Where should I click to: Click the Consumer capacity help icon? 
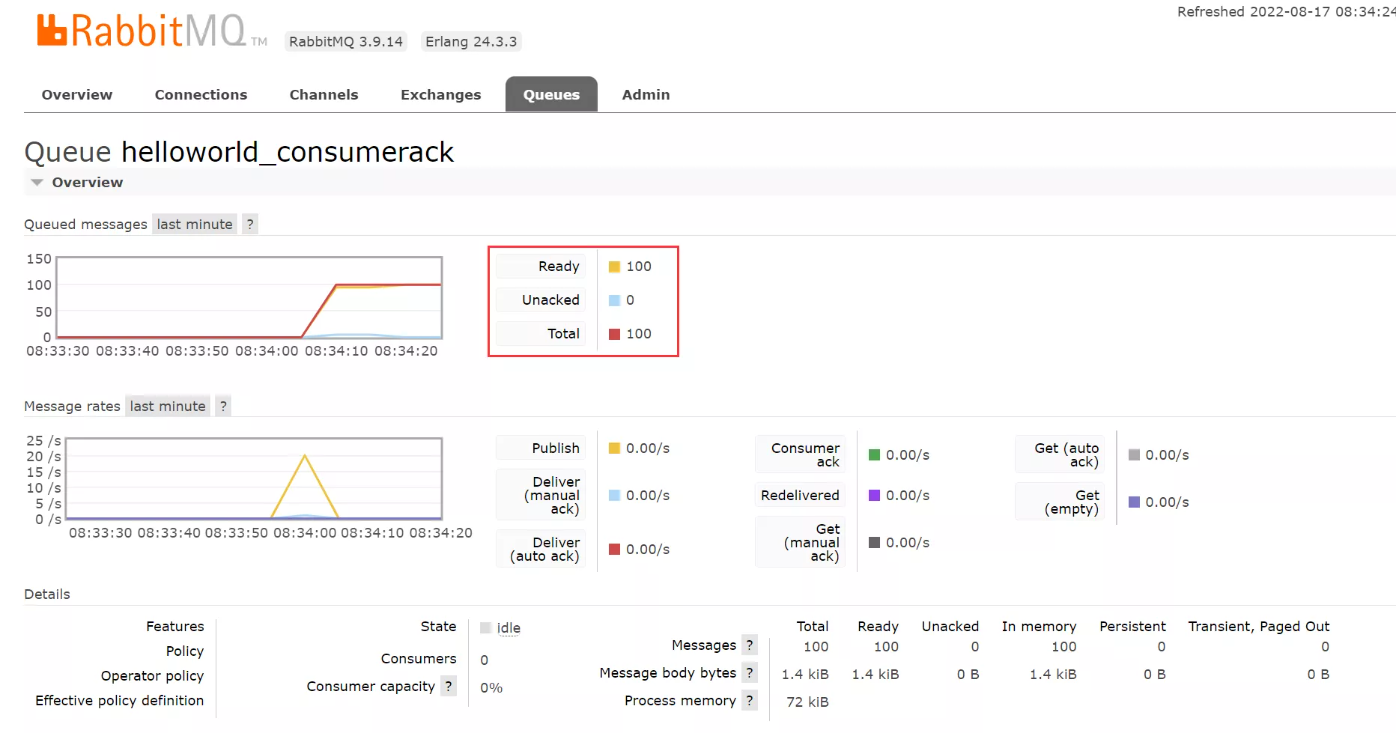pyautogui.click(x=449, y=687)
